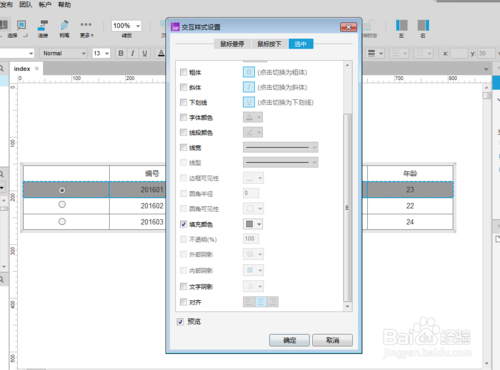Enable the 下划线 (underline) checkbox

(x=183, y=102)
